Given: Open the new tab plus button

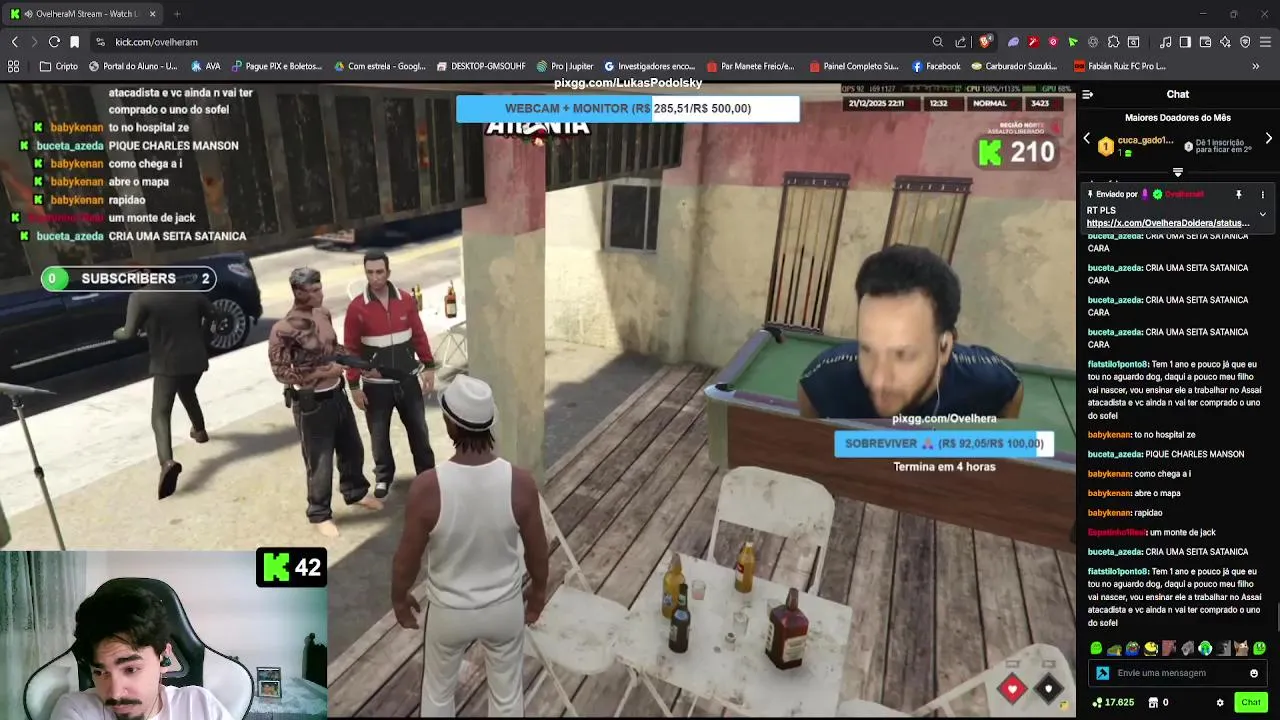Looking at the screenshot, I should (x=177, y=14).
